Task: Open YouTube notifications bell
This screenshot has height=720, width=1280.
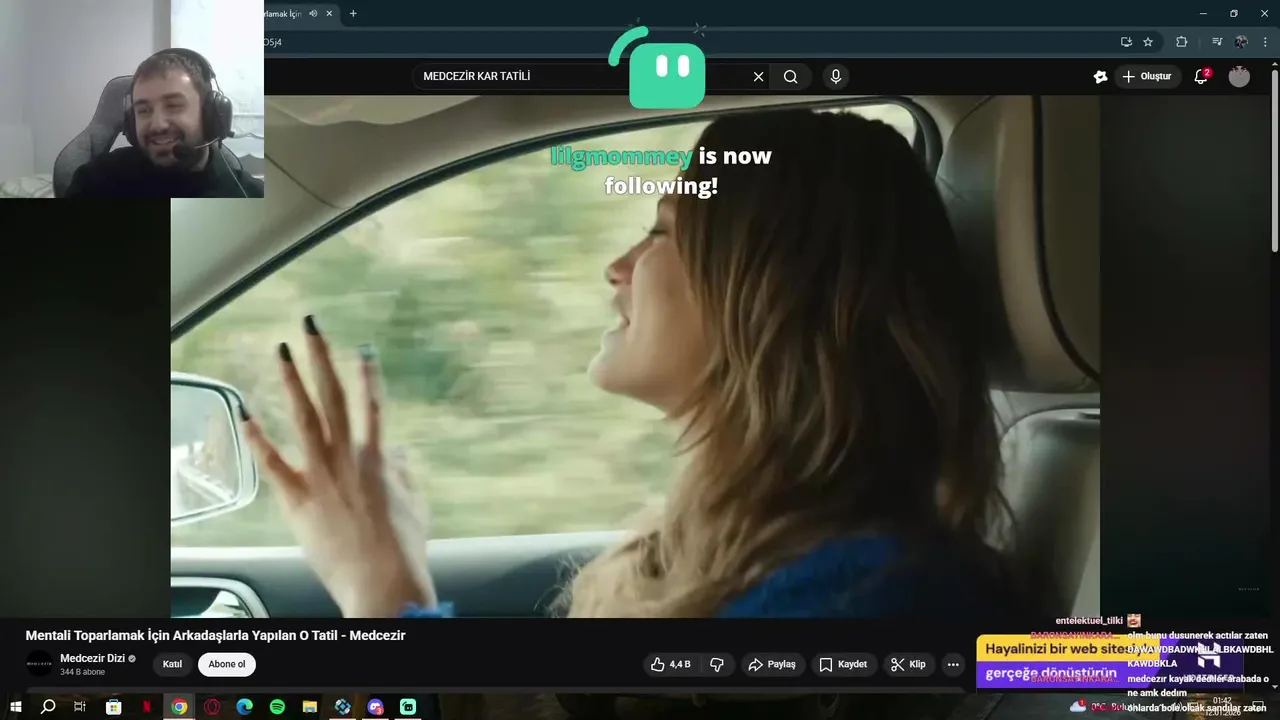Action: tap(1201, 77)
